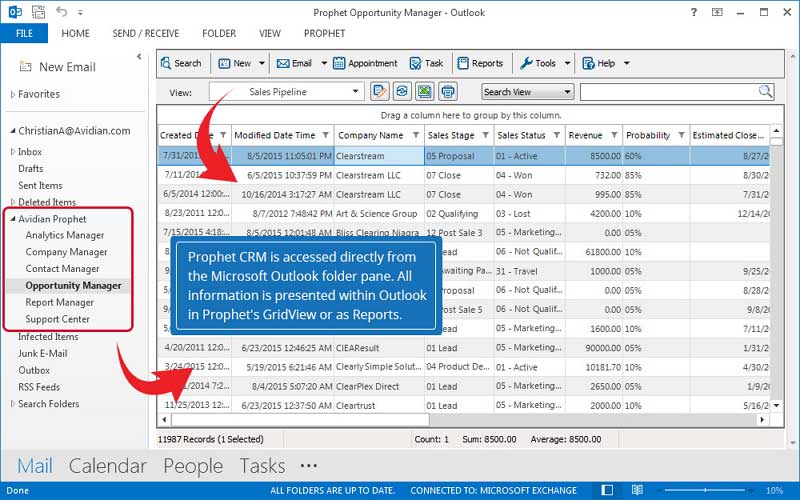
Task: Collapse the ChristianA@Avidian.com account
Action: pos(13,131)
